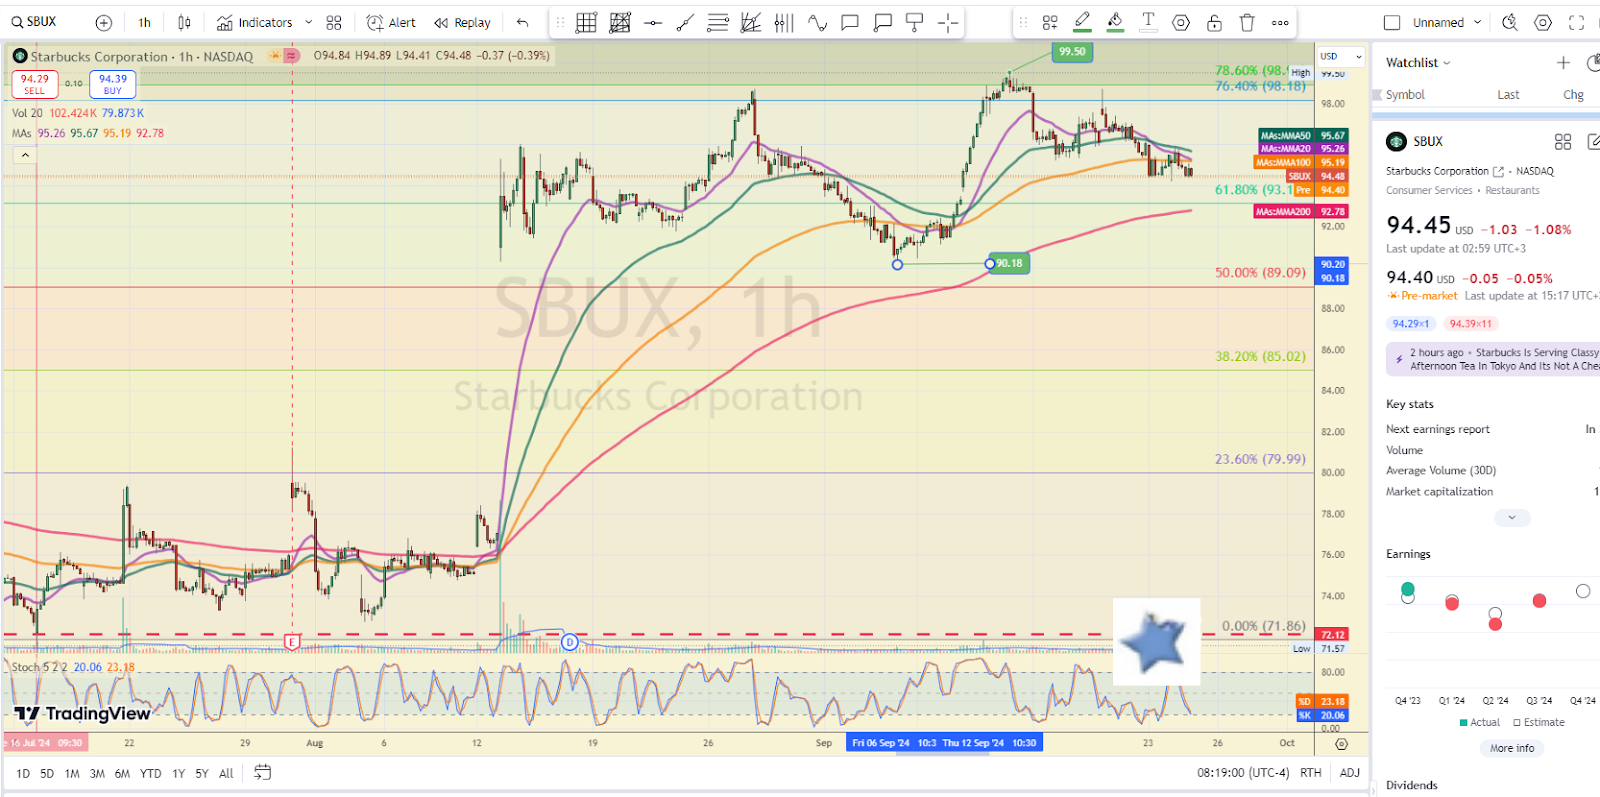This screenshot has height=797, width=1600.
Task: Collapse the indicator legend chevron
Action: click(x=25, y=155)
